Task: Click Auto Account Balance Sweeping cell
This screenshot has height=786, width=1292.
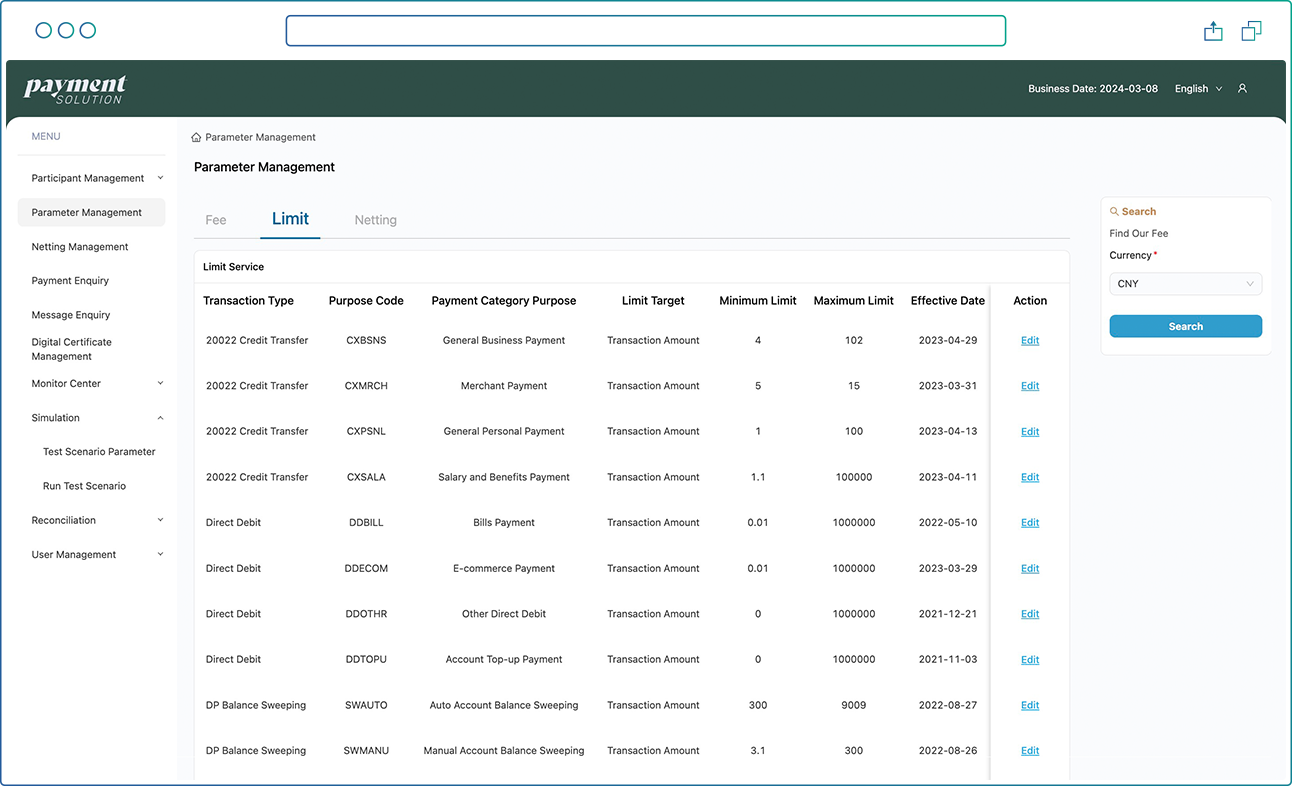Action: click(x=504, y=706)
